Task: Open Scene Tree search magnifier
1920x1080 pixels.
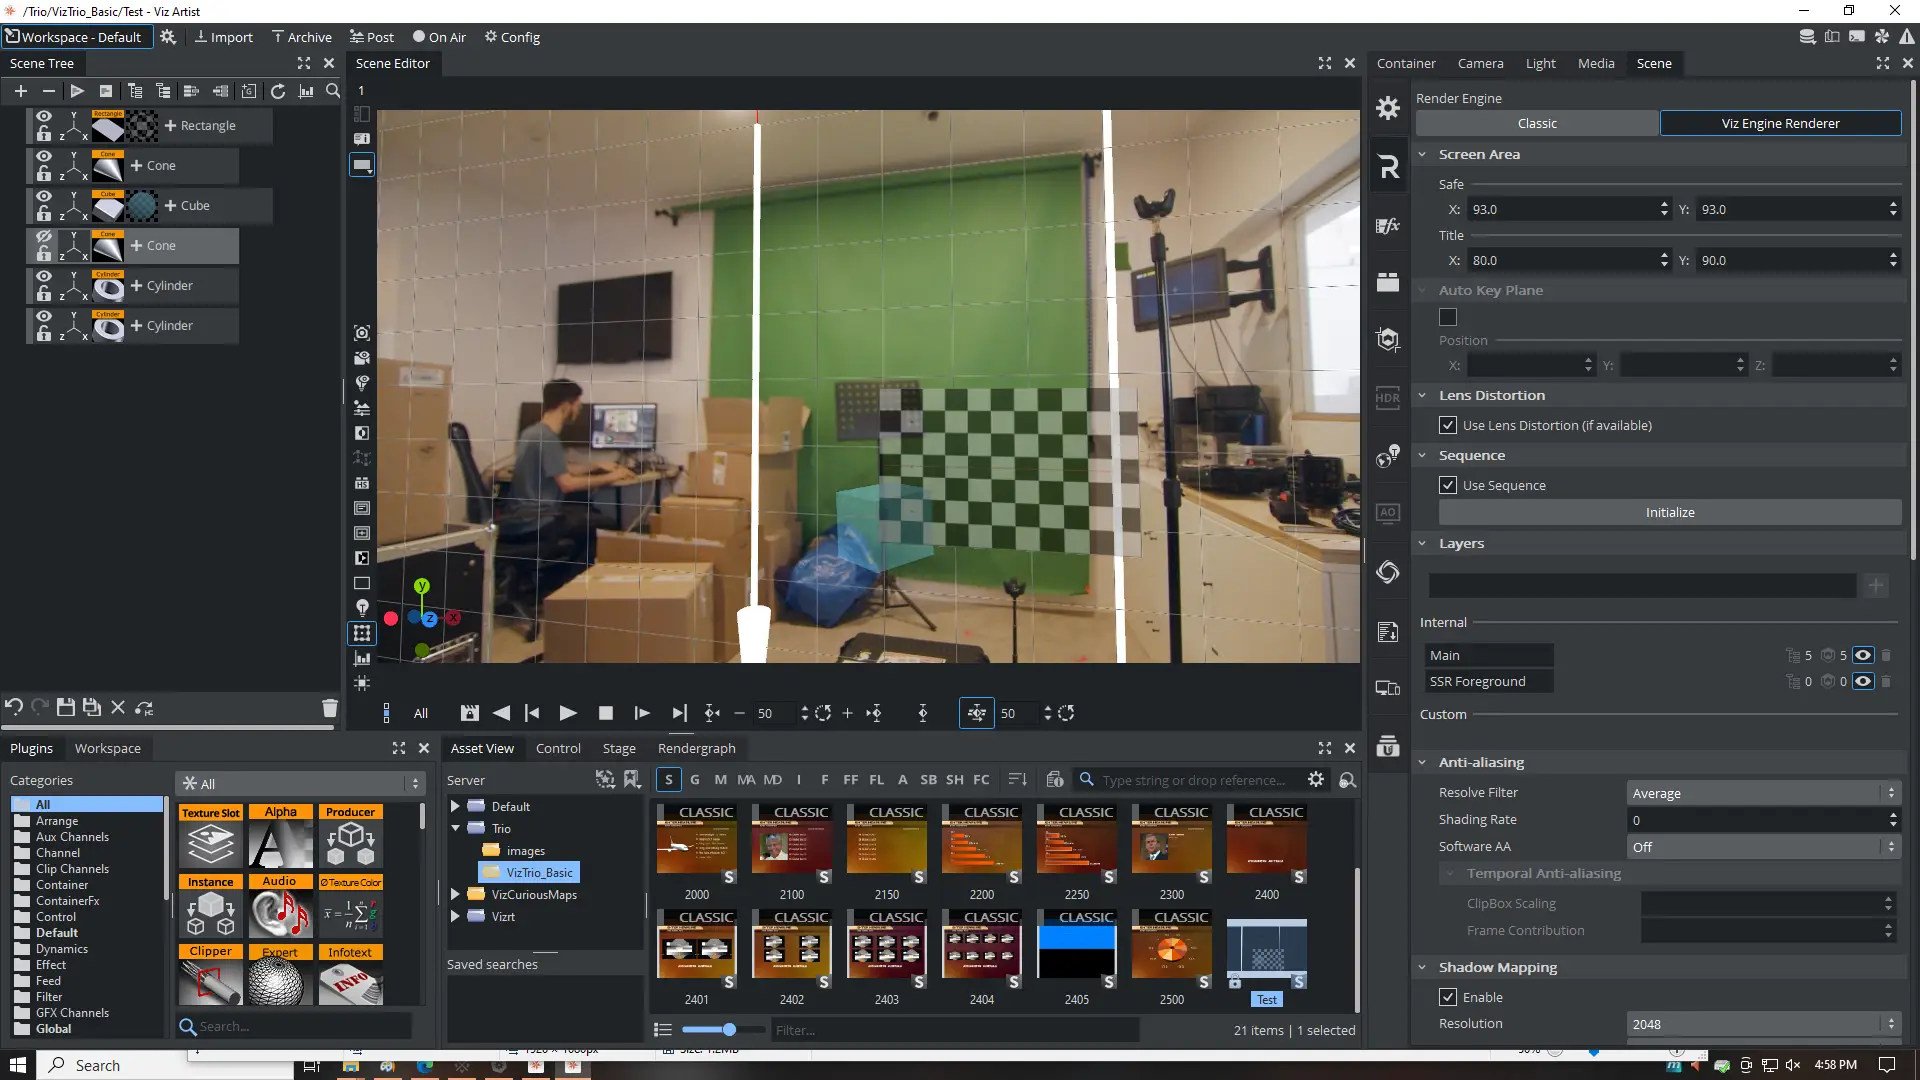Action: click(333, 91)
